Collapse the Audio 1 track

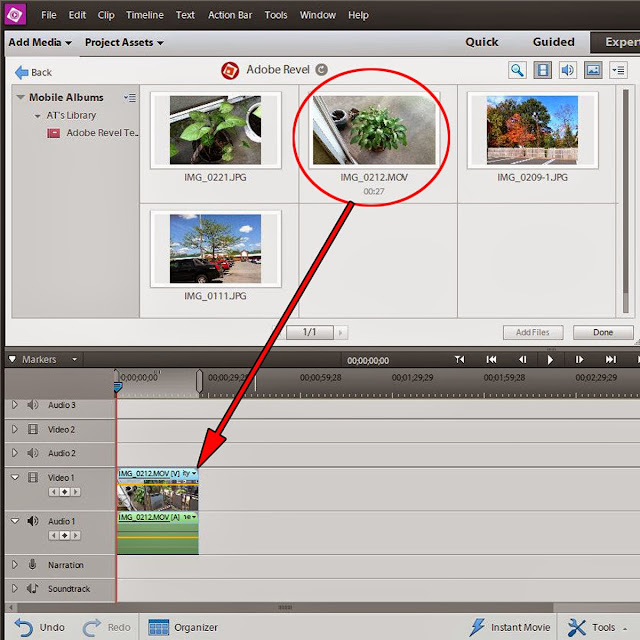coord(15,521)
